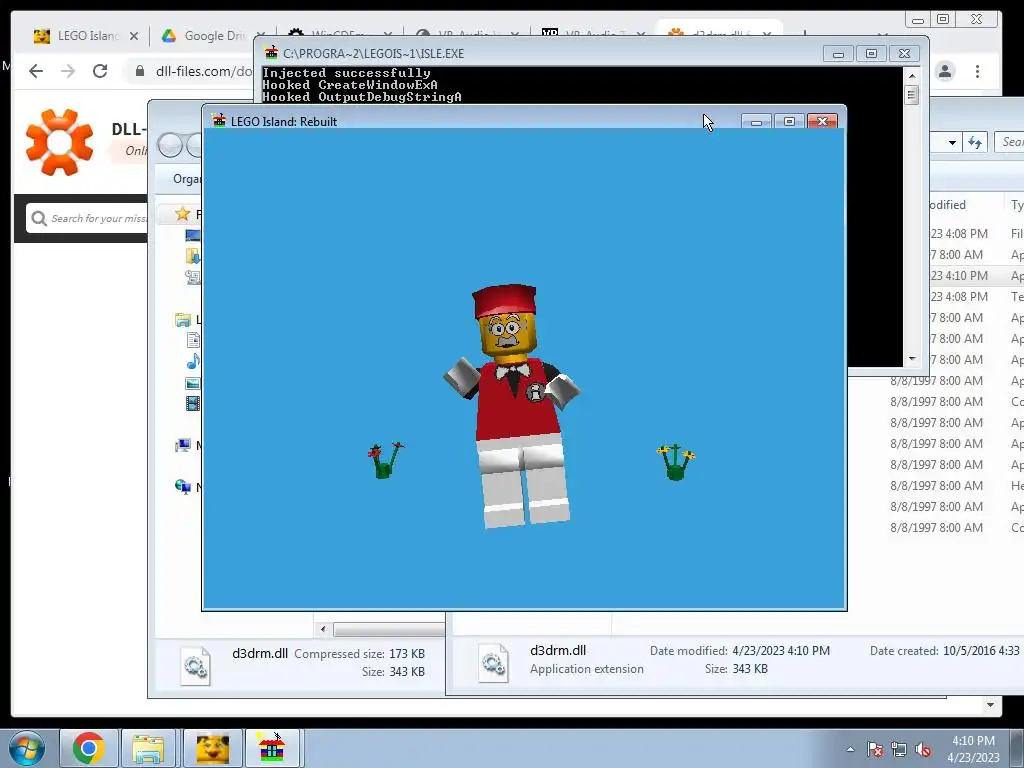
Task: Click the ISLE.EXE console title icon
Action: pos(271,53)
